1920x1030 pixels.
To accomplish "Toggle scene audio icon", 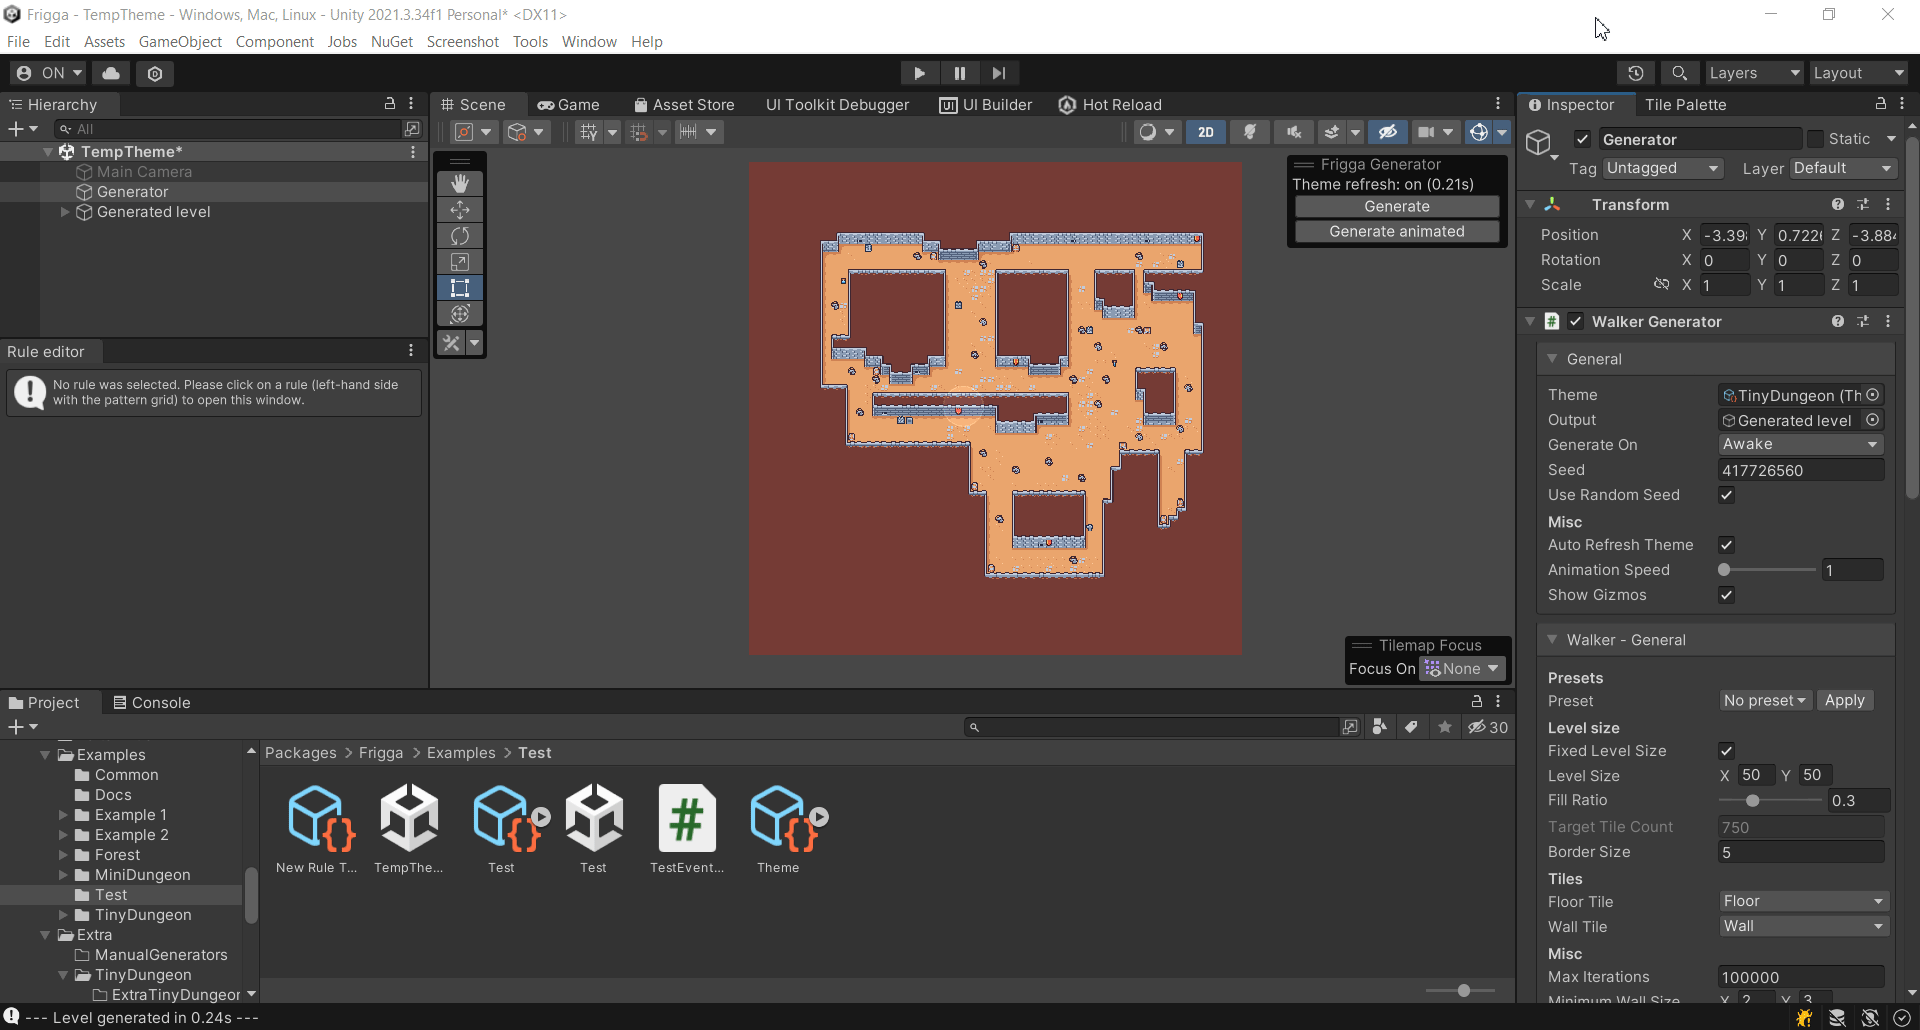I will click(1294, 132).
